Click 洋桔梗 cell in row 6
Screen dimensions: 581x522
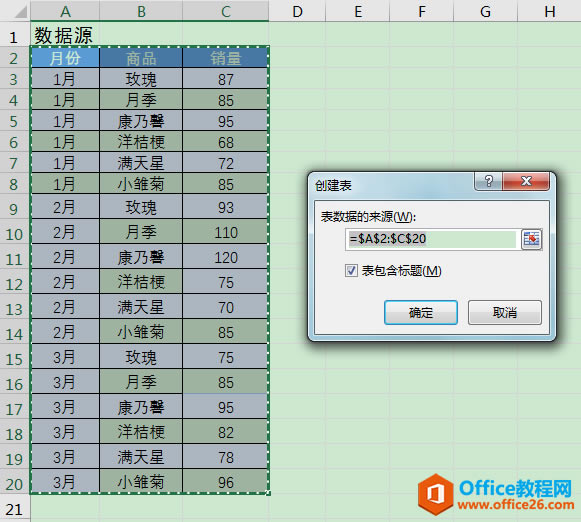click(141, 142)
